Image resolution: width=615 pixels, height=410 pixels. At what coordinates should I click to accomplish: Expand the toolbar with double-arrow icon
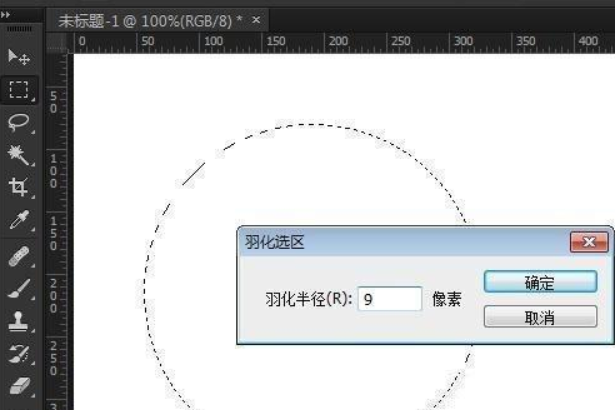[x=5, y=15]
